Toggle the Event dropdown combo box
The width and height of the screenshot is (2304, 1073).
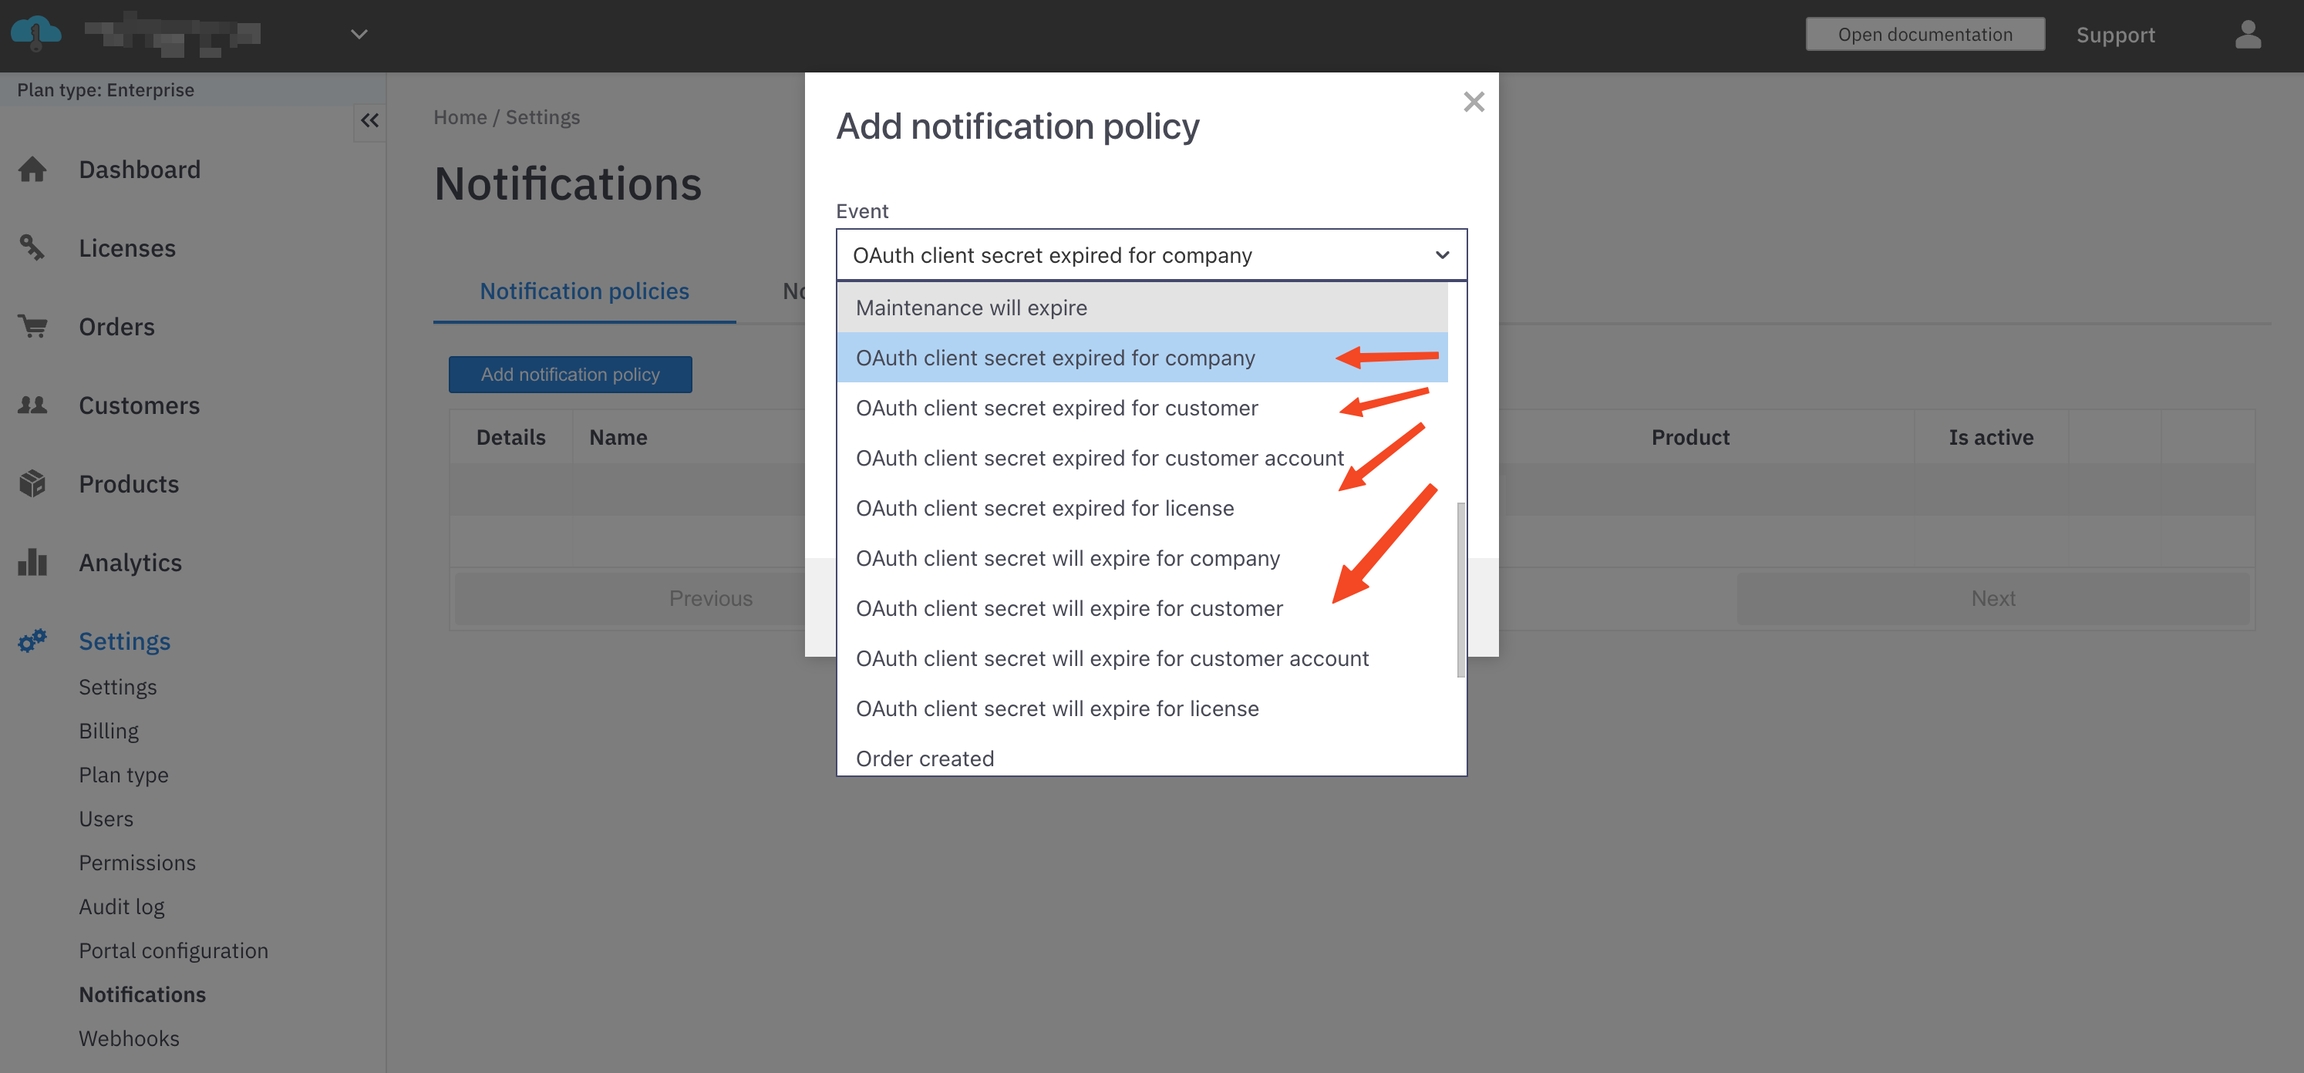click(x=1151, y=255)
